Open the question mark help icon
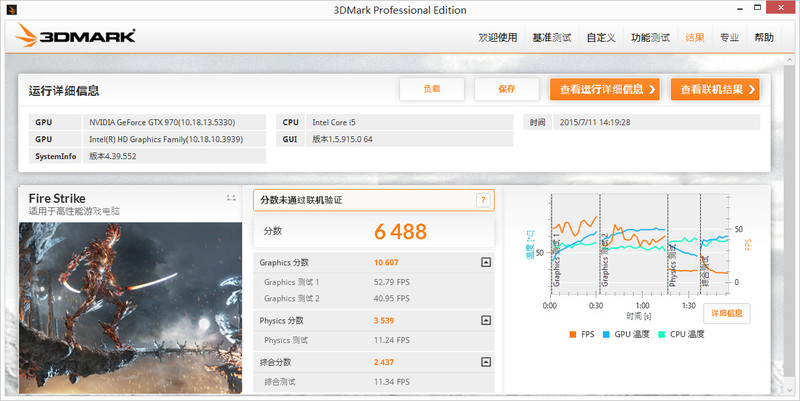The height and width of the screenshot is (401, 800). coord(483,200)
